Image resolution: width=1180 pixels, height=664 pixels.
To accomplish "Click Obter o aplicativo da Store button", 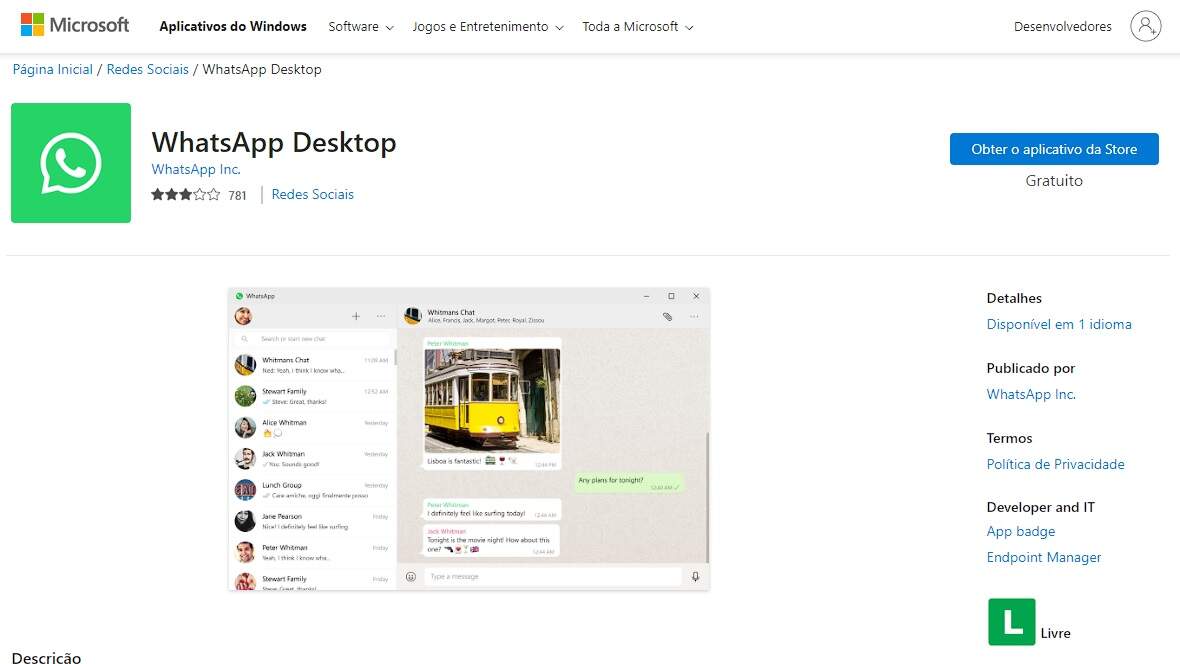I will (1054, 149).
